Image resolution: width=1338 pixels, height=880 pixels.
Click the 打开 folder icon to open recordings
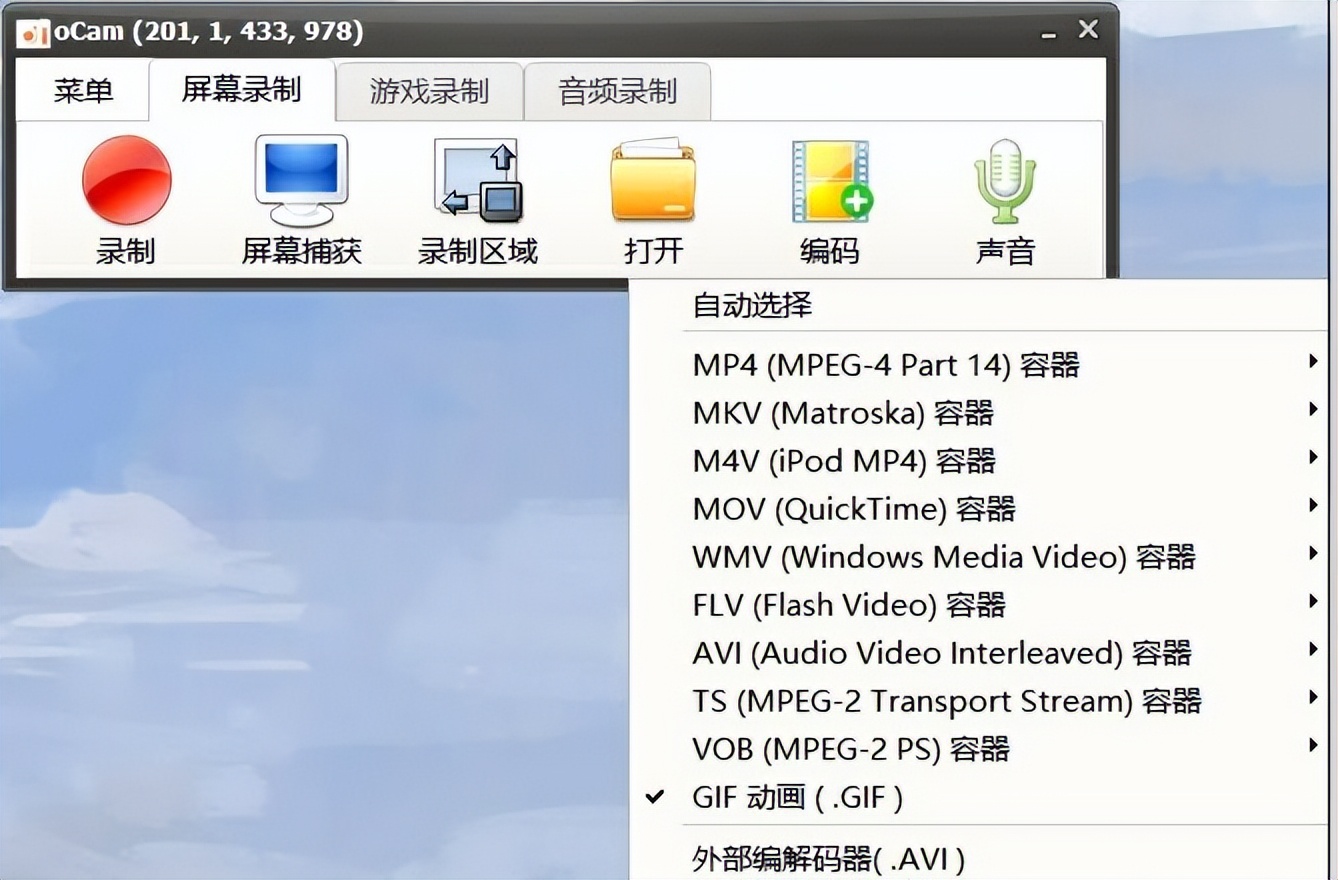pyautogui.click(x=652, y=181)
